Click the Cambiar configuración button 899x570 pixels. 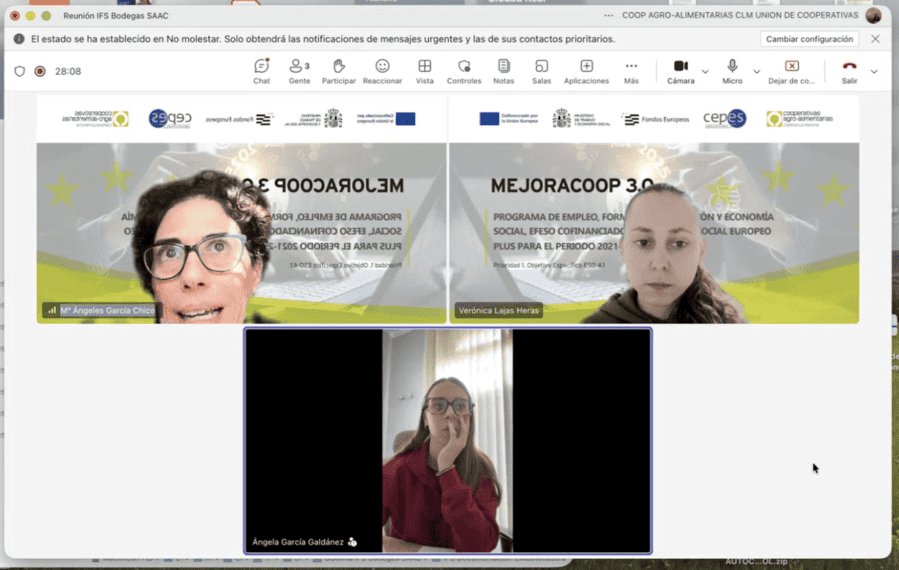tap(810, 39)
